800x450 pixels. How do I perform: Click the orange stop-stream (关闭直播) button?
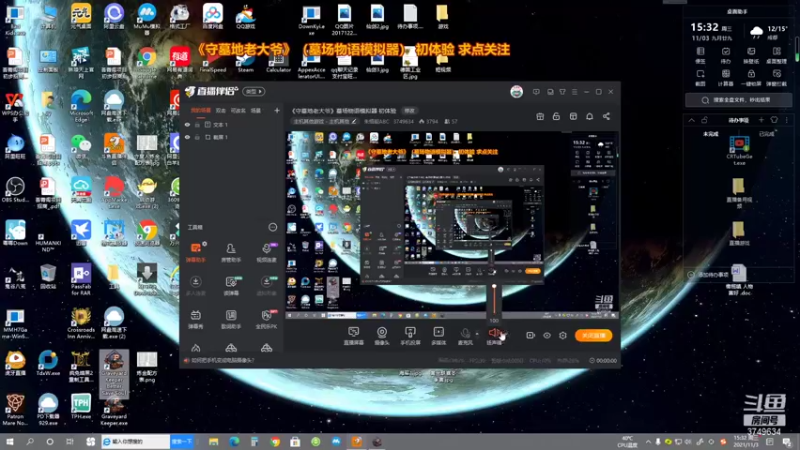(593, 335)
